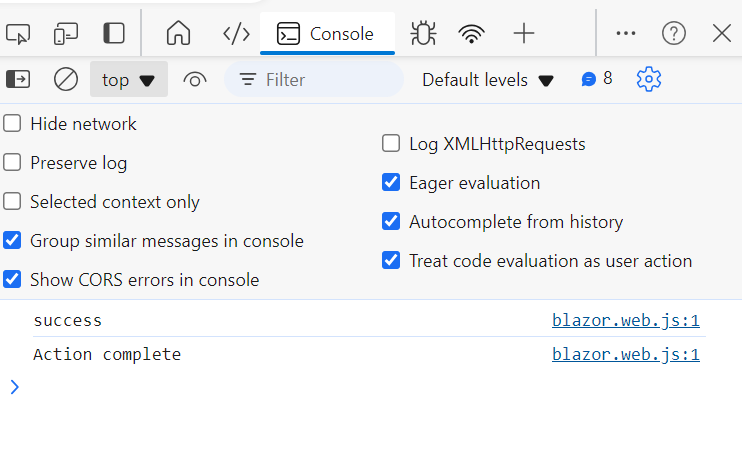This screenshot has width=742, height=471.
Task: Show the console sidebar panel icon
Action: [x=19, y=79]
